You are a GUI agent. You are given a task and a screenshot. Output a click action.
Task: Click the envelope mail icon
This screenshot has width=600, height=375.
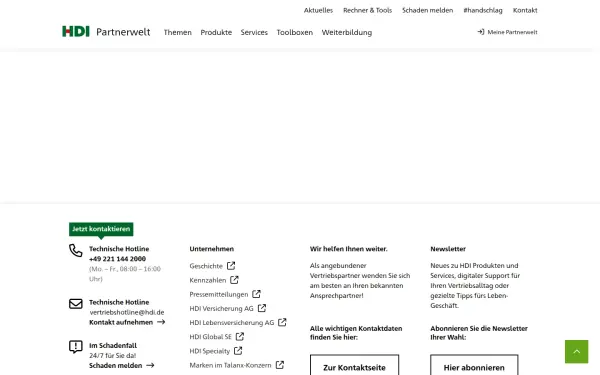tap(76, 303)
